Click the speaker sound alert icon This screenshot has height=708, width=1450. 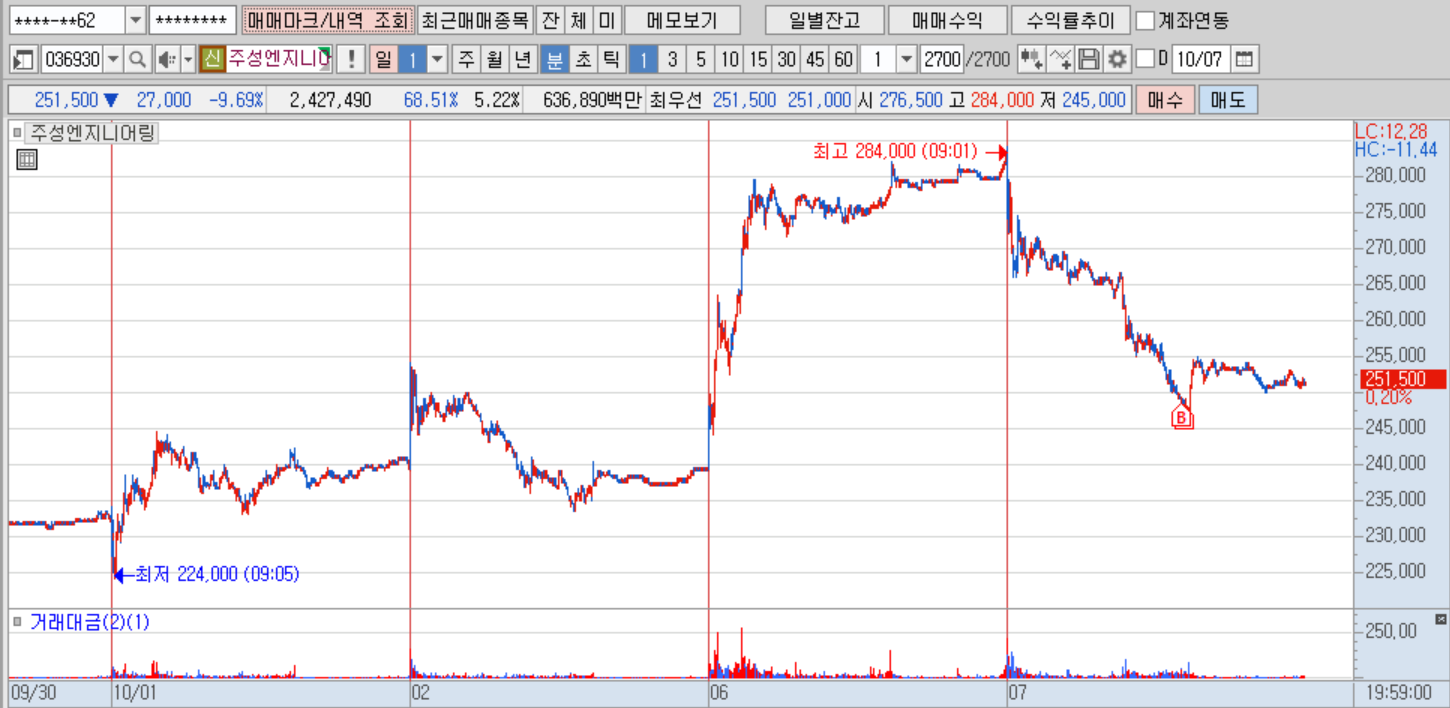(x=166, y=59)
